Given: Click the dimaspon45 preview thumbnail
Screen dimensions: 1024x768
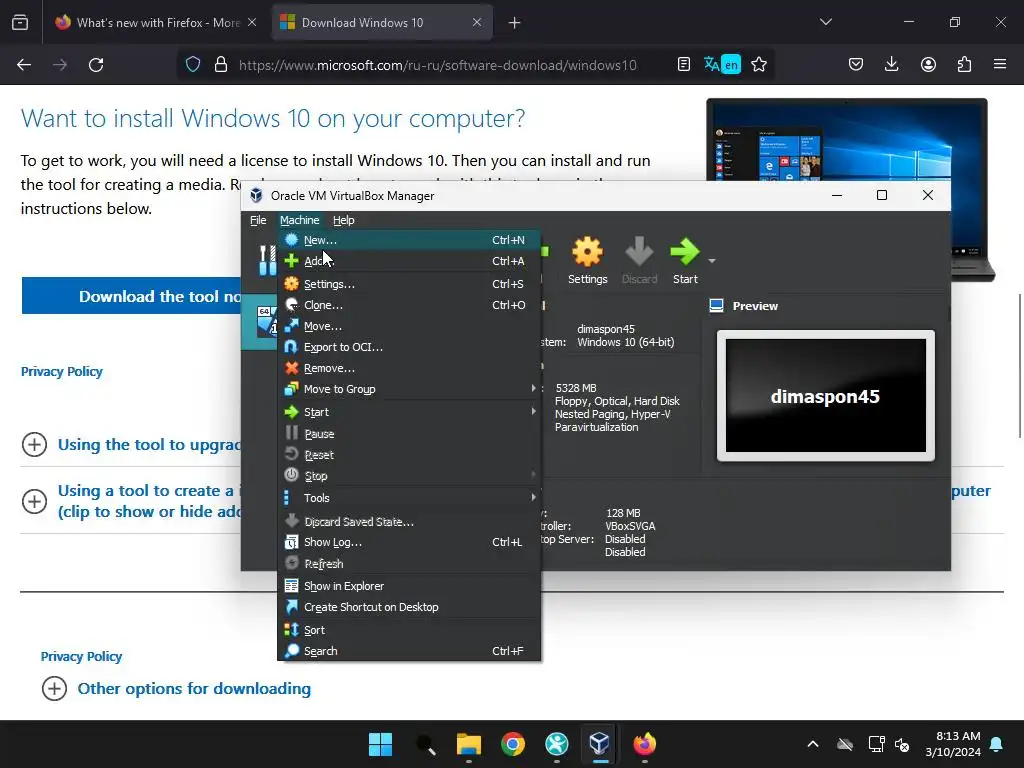Looking at the screenshot, I should point(825,396).
